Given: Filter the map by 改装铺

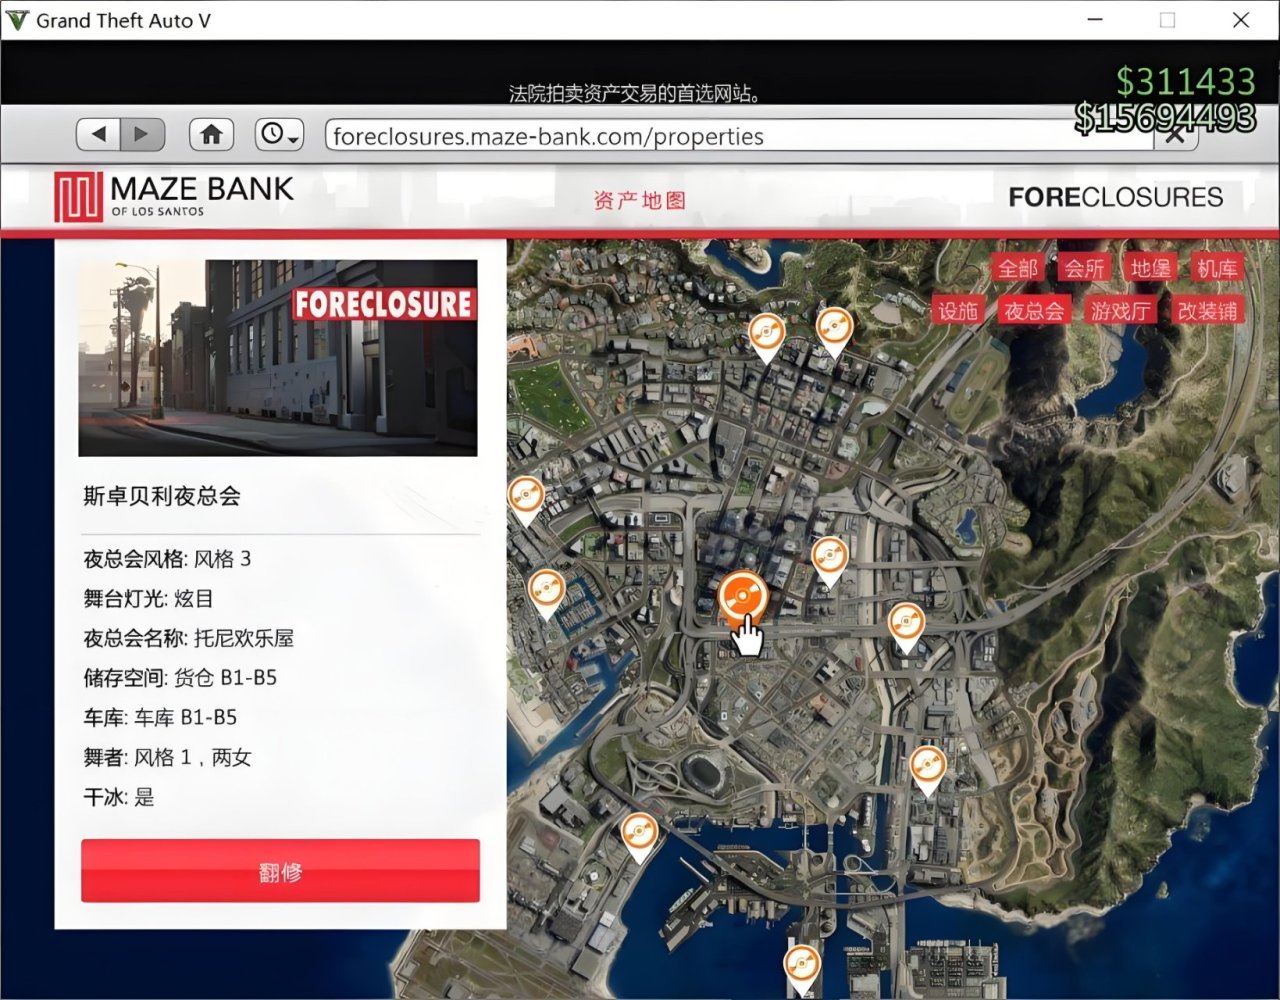Looking at the screenshot, I should (x=1207, y=311).
